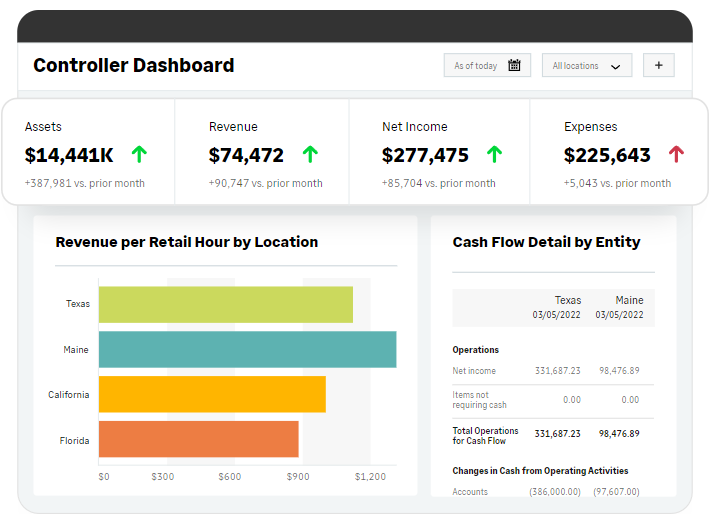
Task: Click the green up arrow beside Assets
Action: [x=139, y=154]
